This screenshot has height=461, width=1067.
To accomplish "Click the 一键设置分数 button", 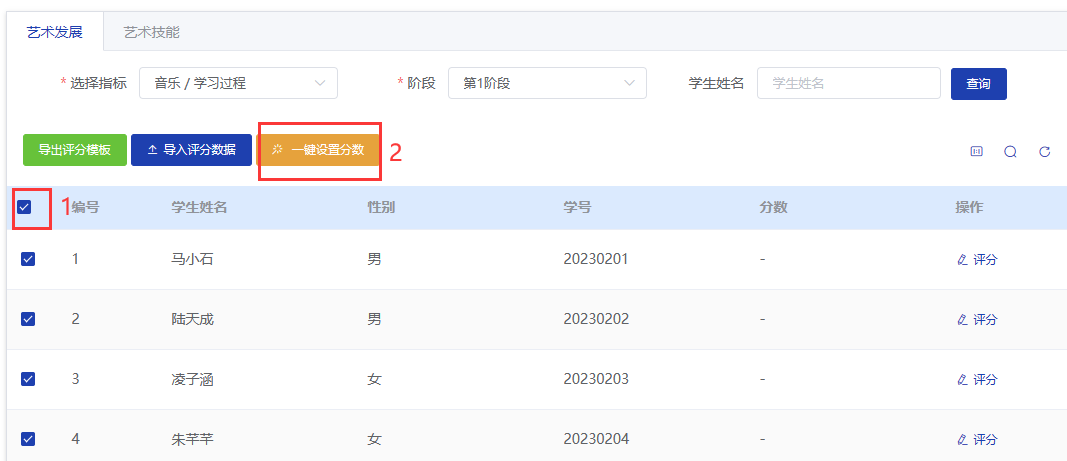I will pos(318,150).
